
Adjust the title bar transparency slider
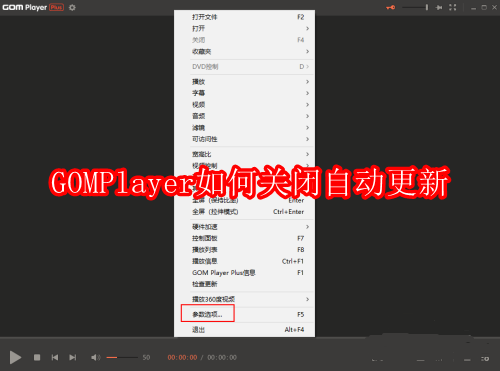pos(415,7)
